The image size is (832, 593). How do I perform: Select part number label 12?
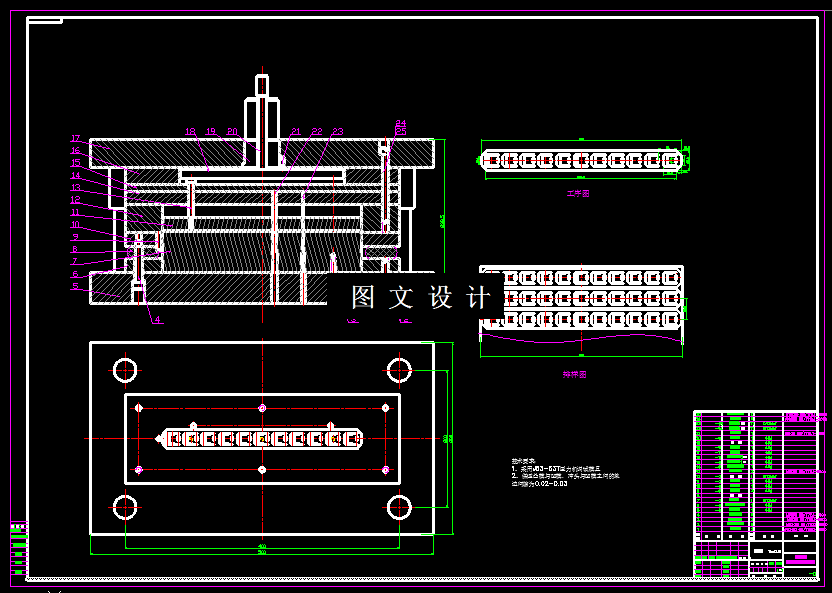point(75,200)
